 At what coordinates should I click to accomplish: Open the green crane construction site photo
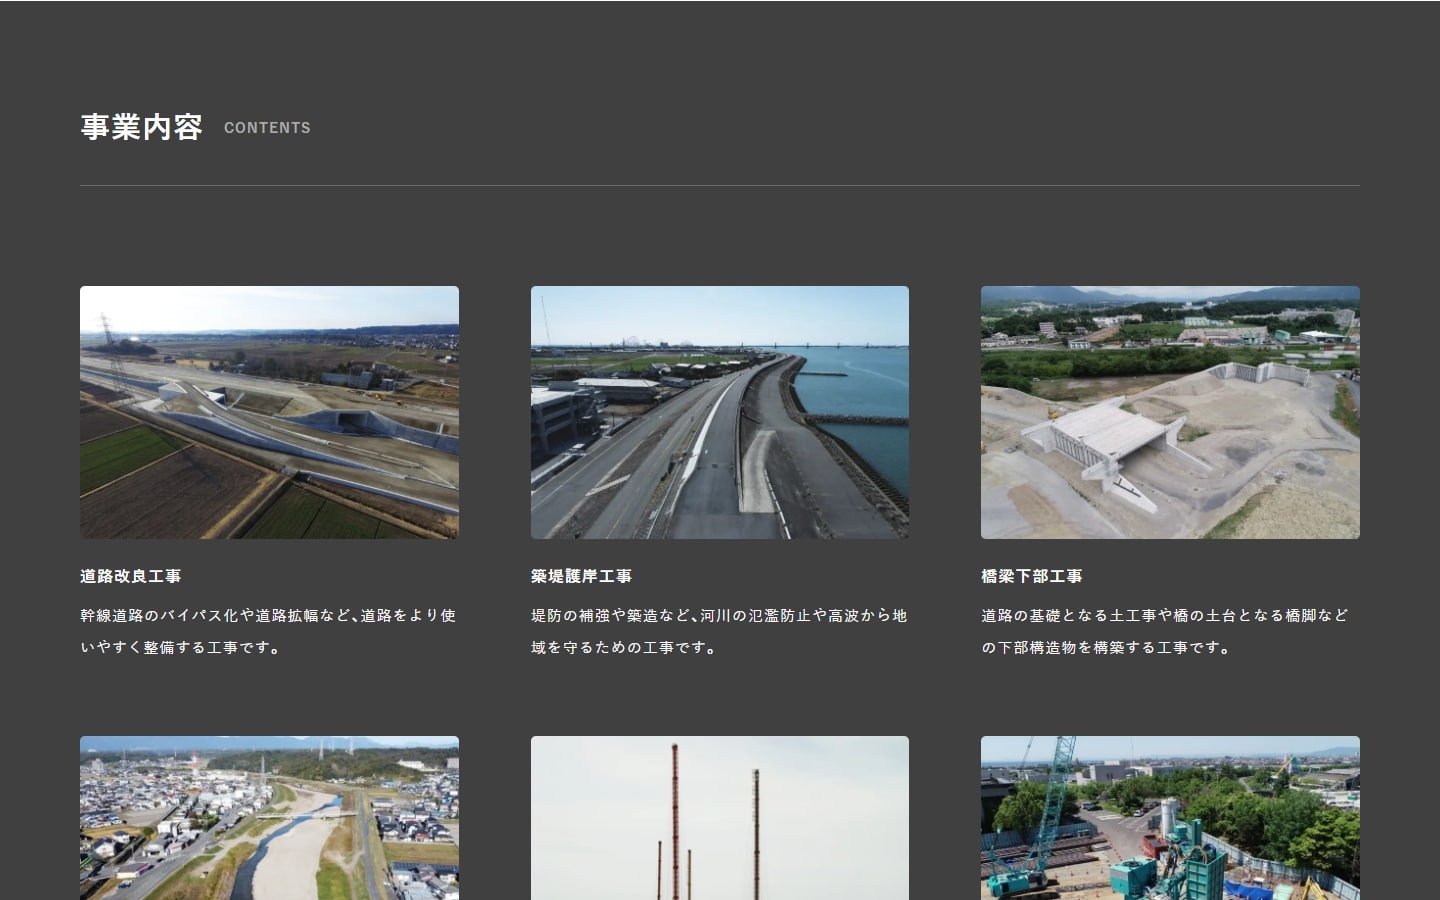(1170, 818)
